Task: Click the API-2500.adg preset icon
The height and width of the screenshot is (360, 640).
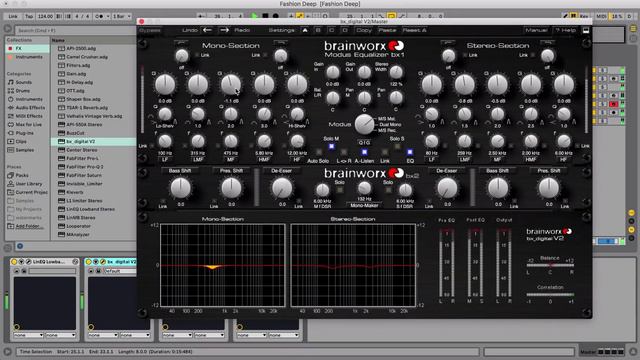Action: point(61,48)
